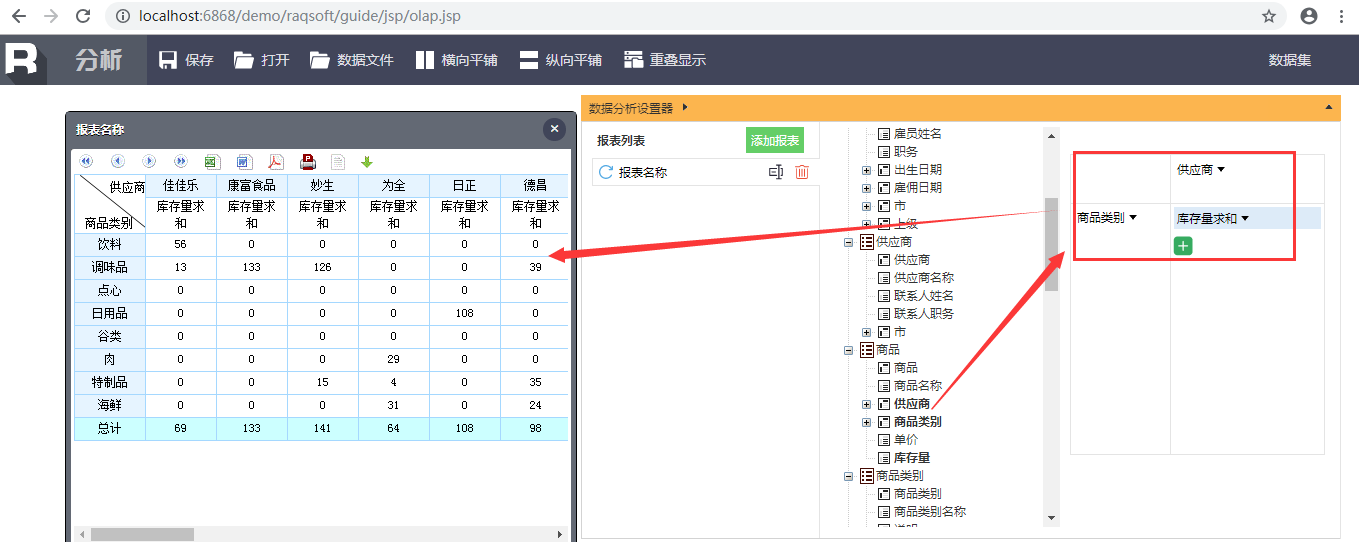Viewport: 1359px width, 542px height.
Task: Close the 报表名称 report window
Action: (554, 129)
